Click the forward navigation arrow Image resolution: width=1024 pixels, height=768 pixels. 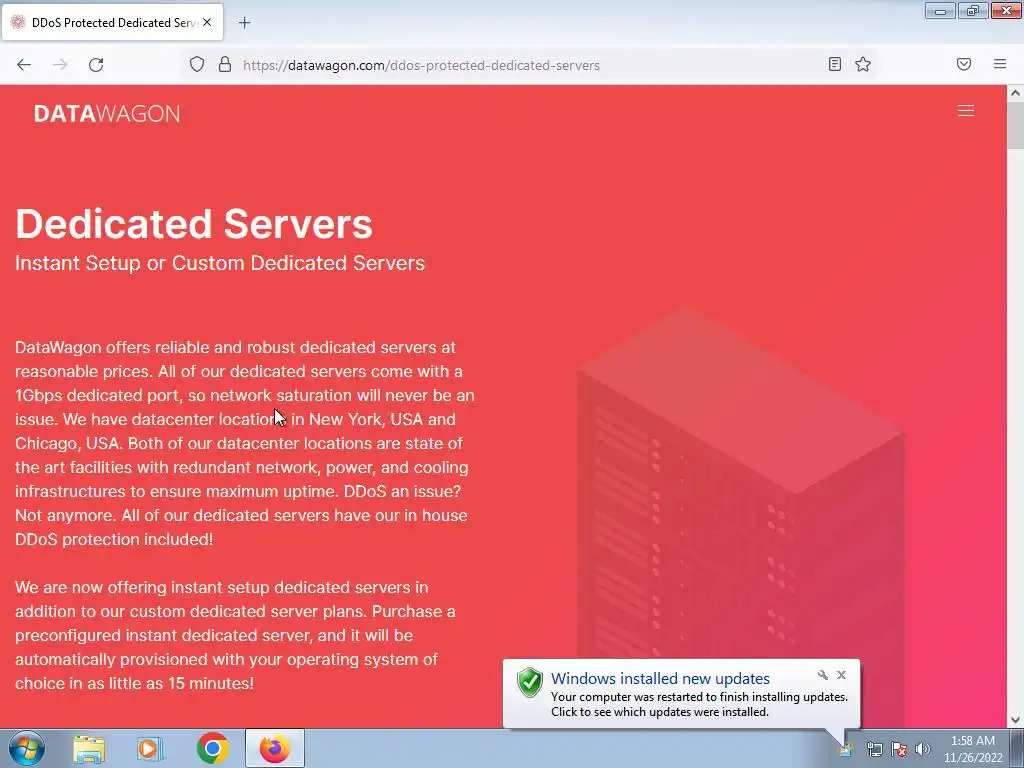point(60,65)
